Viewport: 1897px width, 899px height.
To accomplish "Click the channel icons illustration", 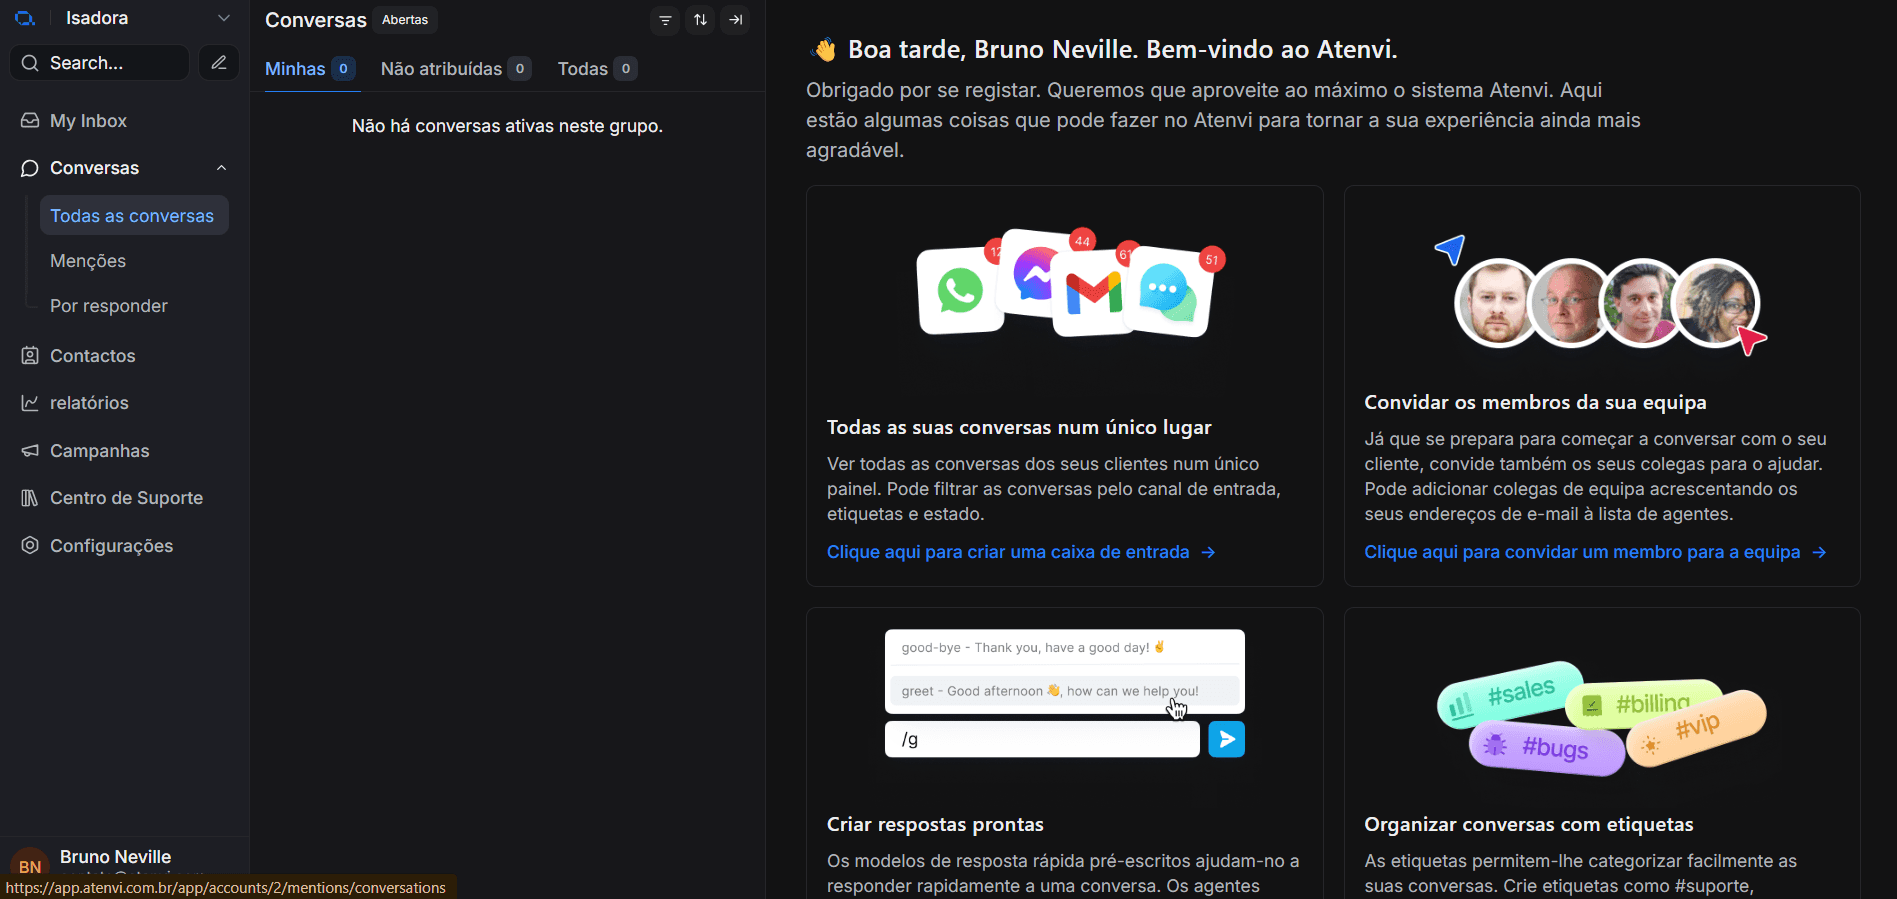I will 1070,283.
